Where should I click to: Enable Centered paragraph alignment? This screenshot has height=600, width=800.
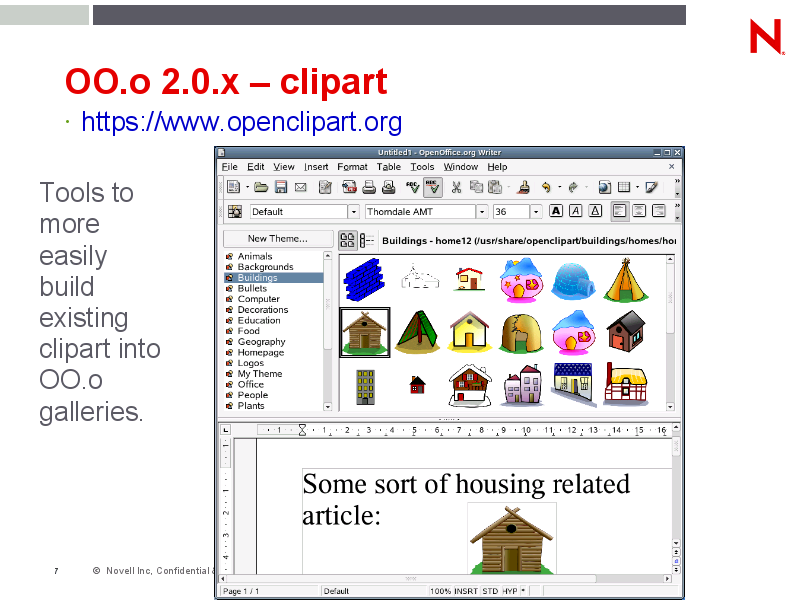click(639, 211)
